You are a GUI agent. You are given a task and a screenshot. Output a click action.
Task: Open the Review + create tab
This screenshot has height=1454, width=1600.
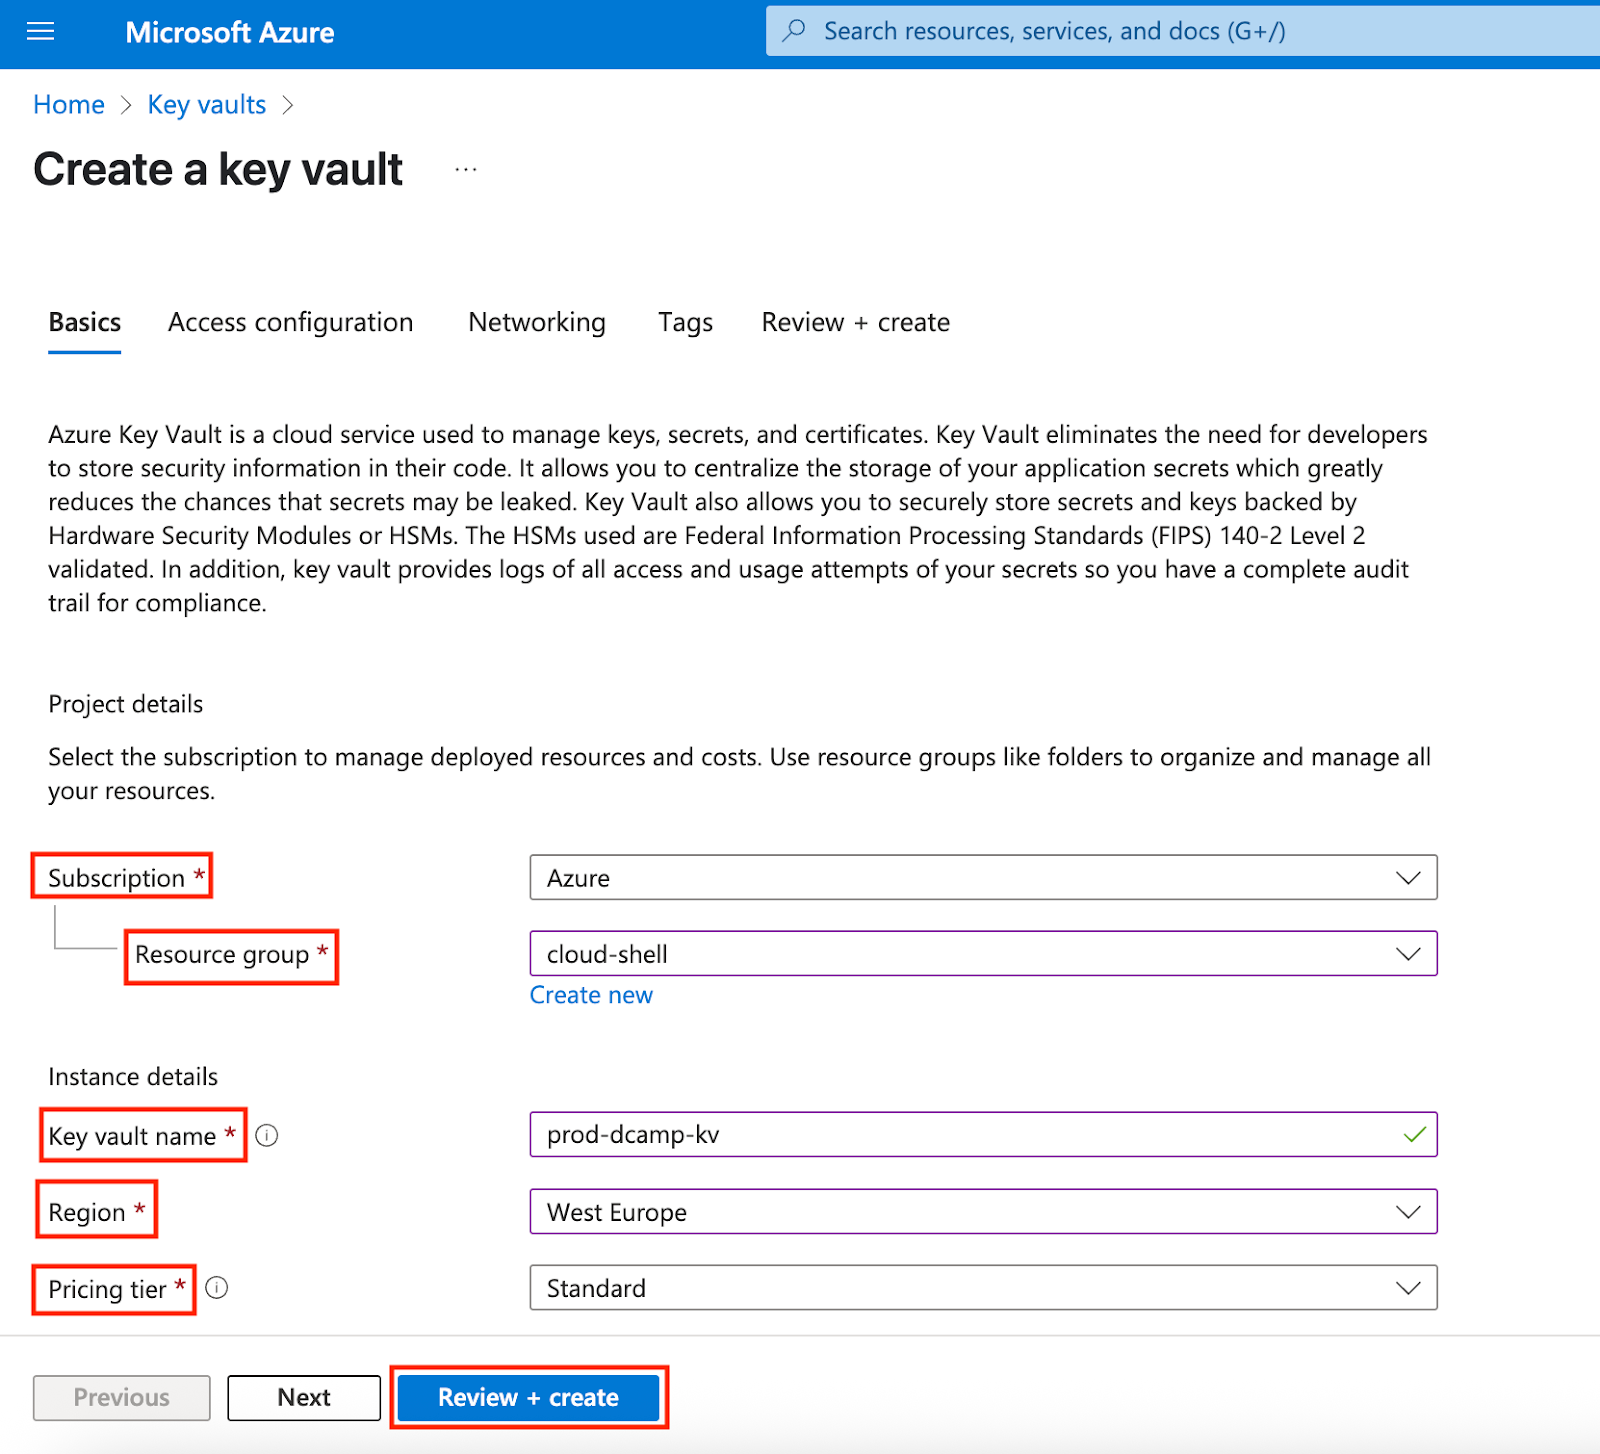pyautogui.click(x=856, y=323)
